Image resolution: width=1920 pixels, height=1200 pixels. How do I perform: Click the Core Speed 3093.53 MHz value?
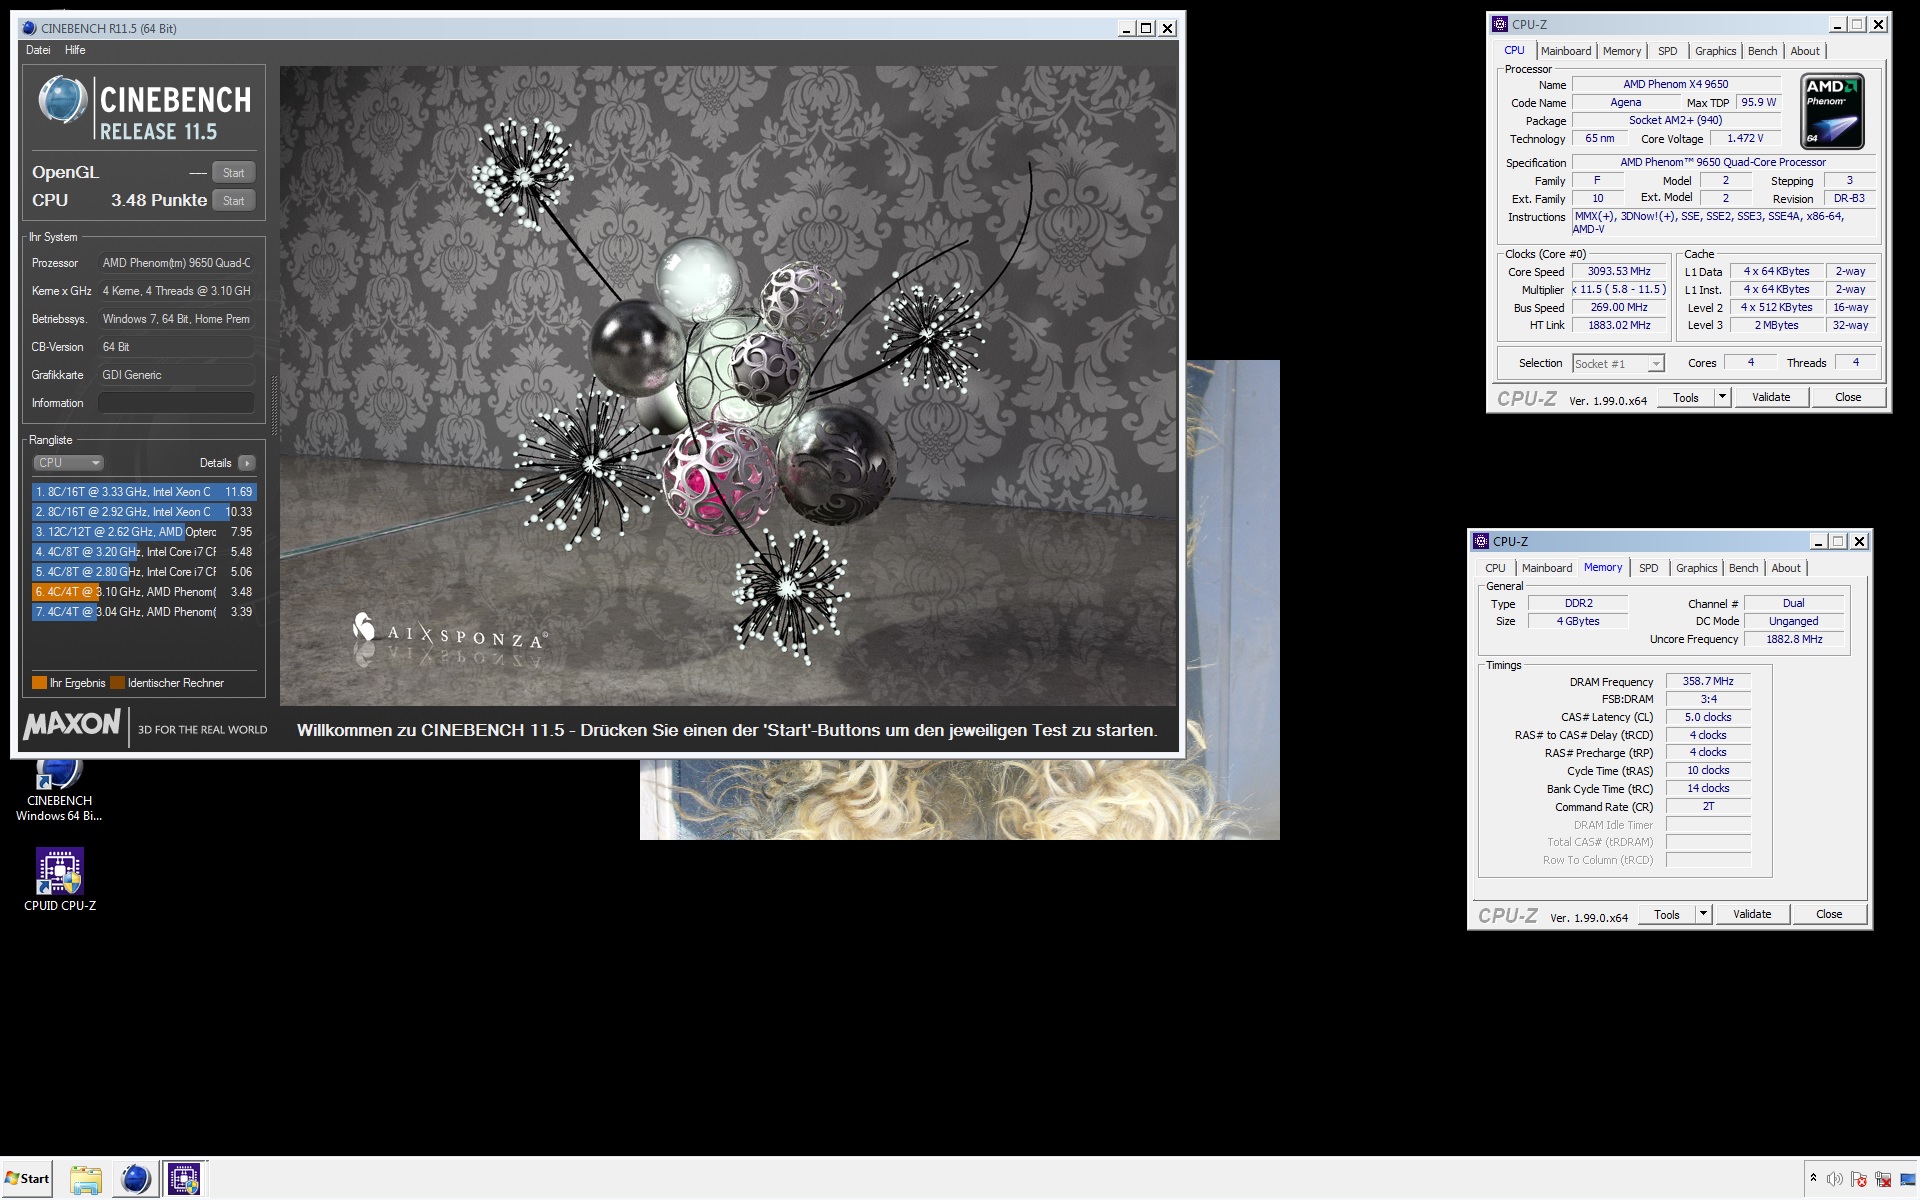(1619, 272)
